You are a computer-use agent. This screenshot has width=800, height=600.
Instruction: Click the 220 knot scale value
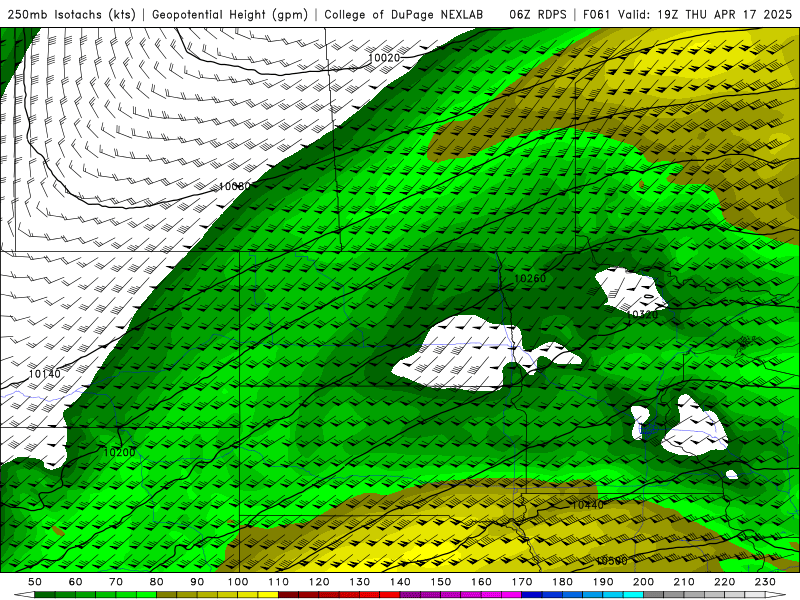point(724,582)
